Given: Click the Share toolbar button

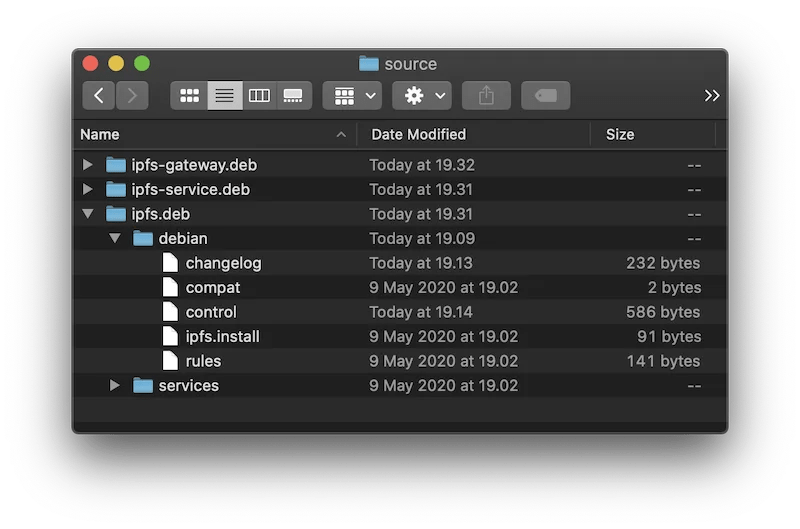Looking at the screenshot, I should click(486, 95).
